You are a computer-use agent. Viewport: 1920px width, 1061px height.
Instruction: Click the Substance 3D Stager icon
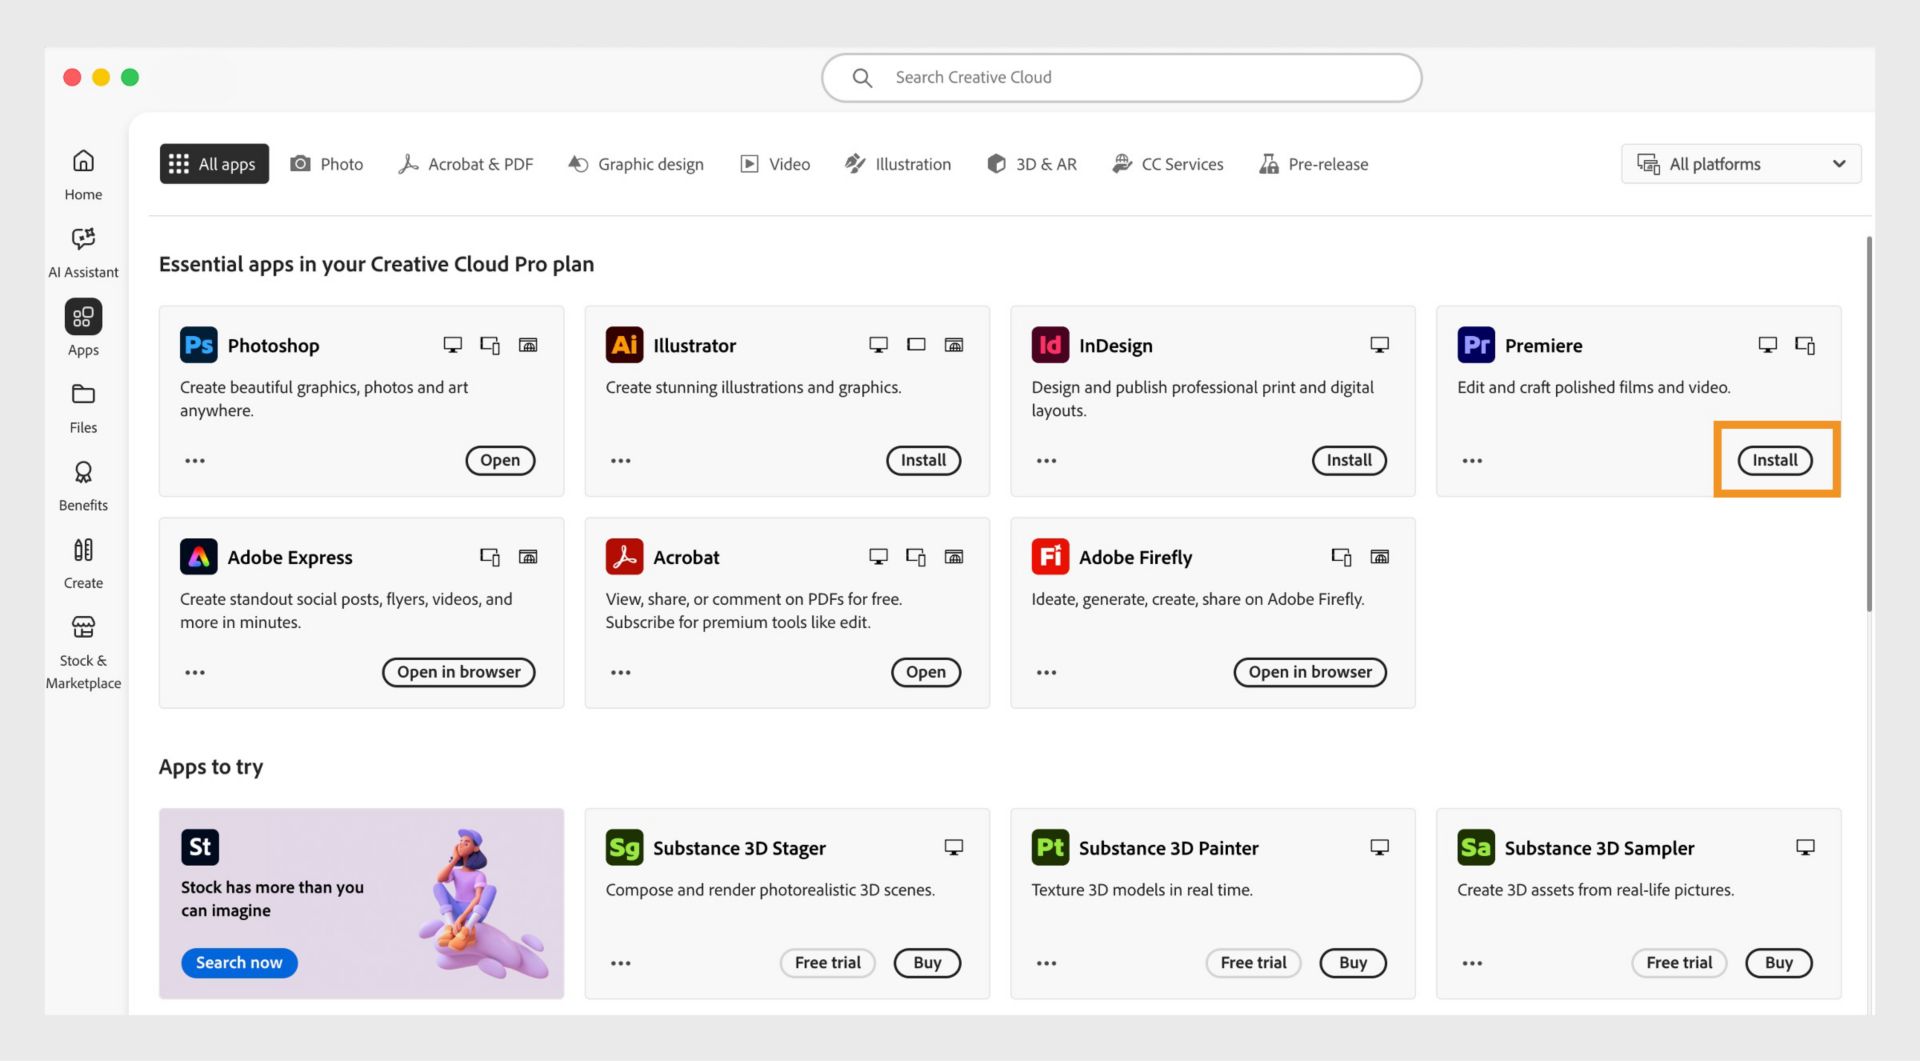[624, 848]
